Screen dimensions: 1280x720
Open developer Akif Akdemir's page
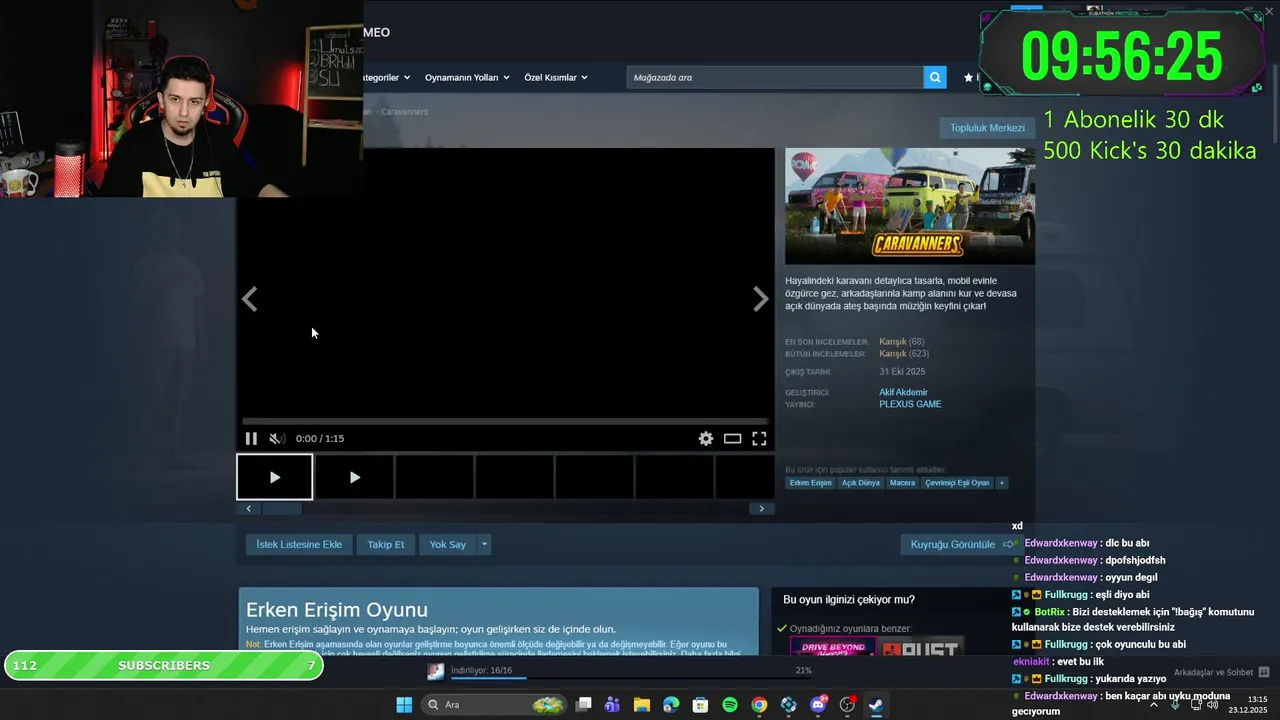pos(903,392)
